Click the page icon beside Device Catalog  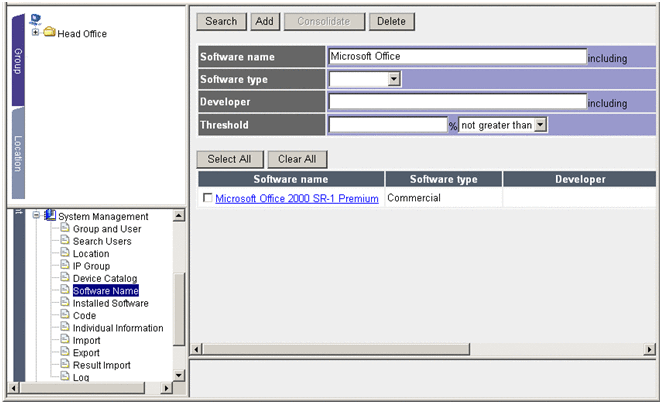(65, 277)
